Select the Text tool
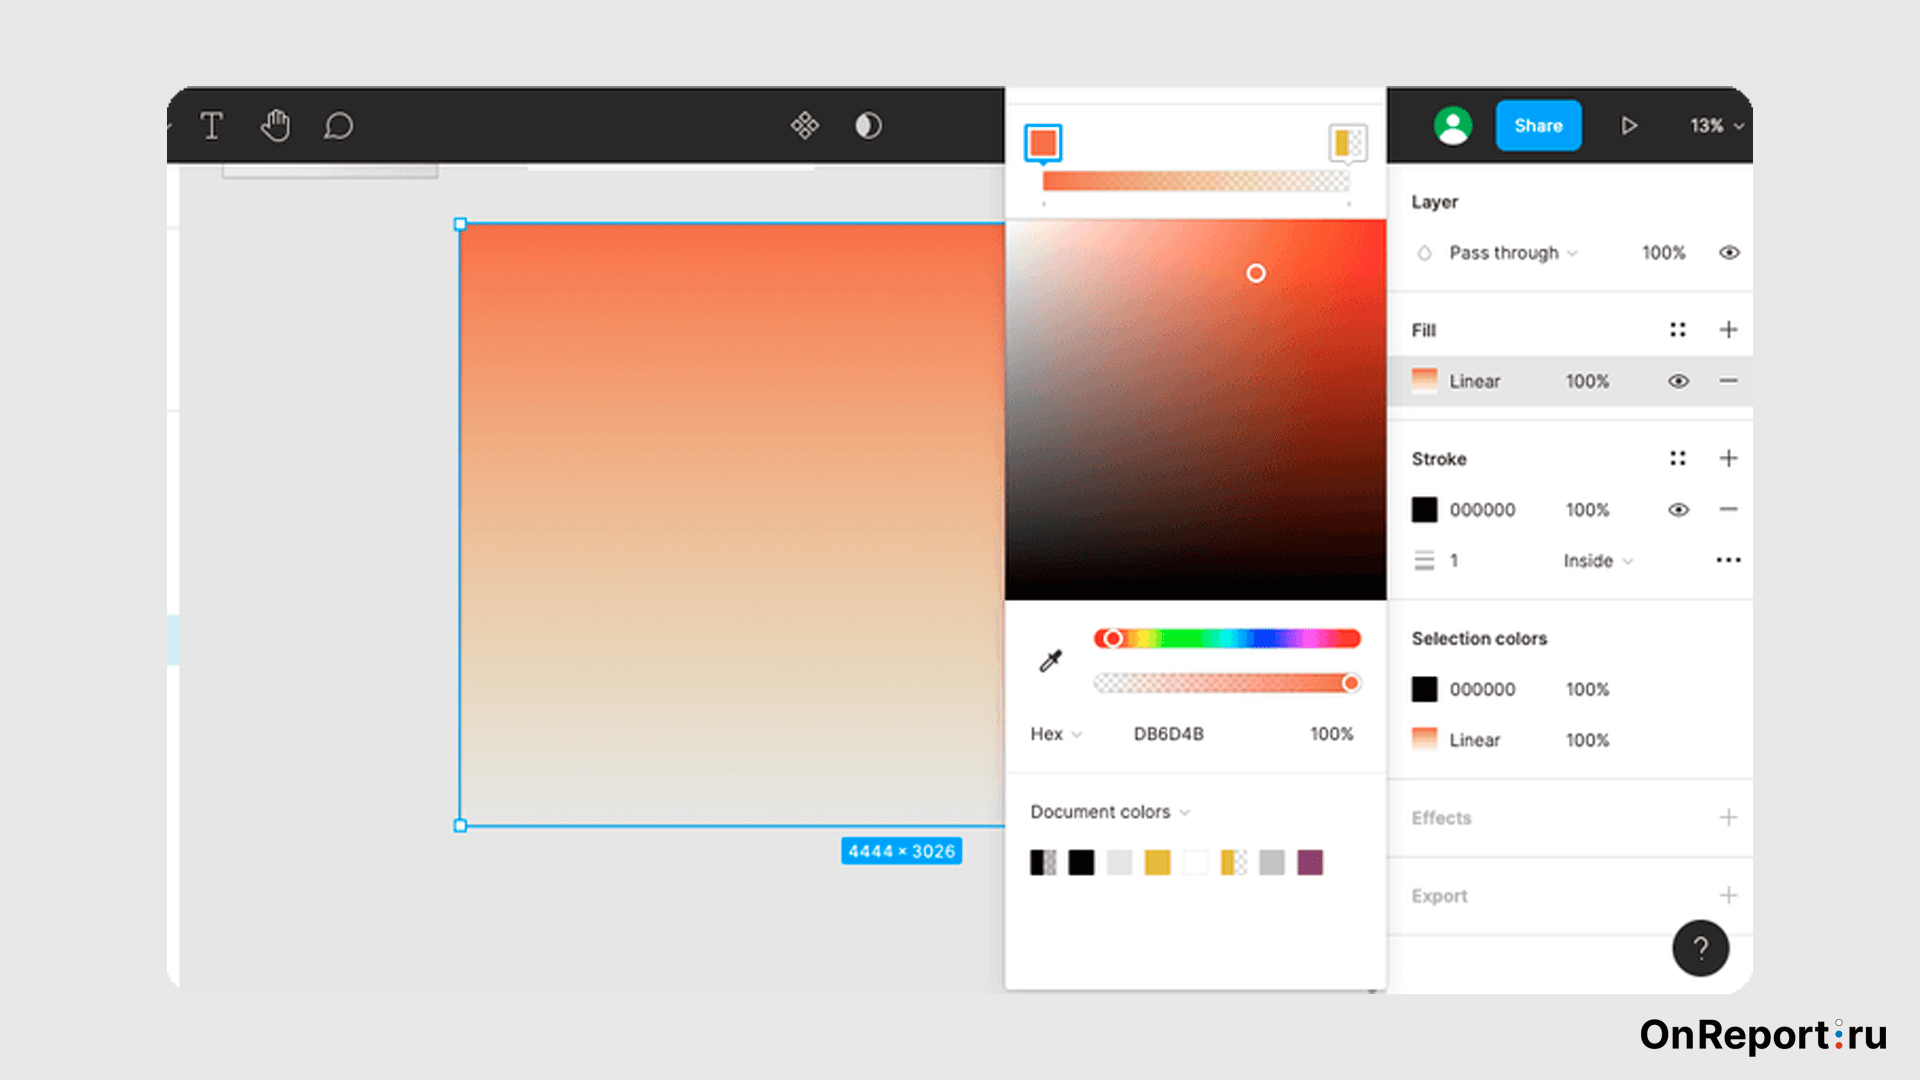The image size is (1920, 1080). click(x=211, y=126)
